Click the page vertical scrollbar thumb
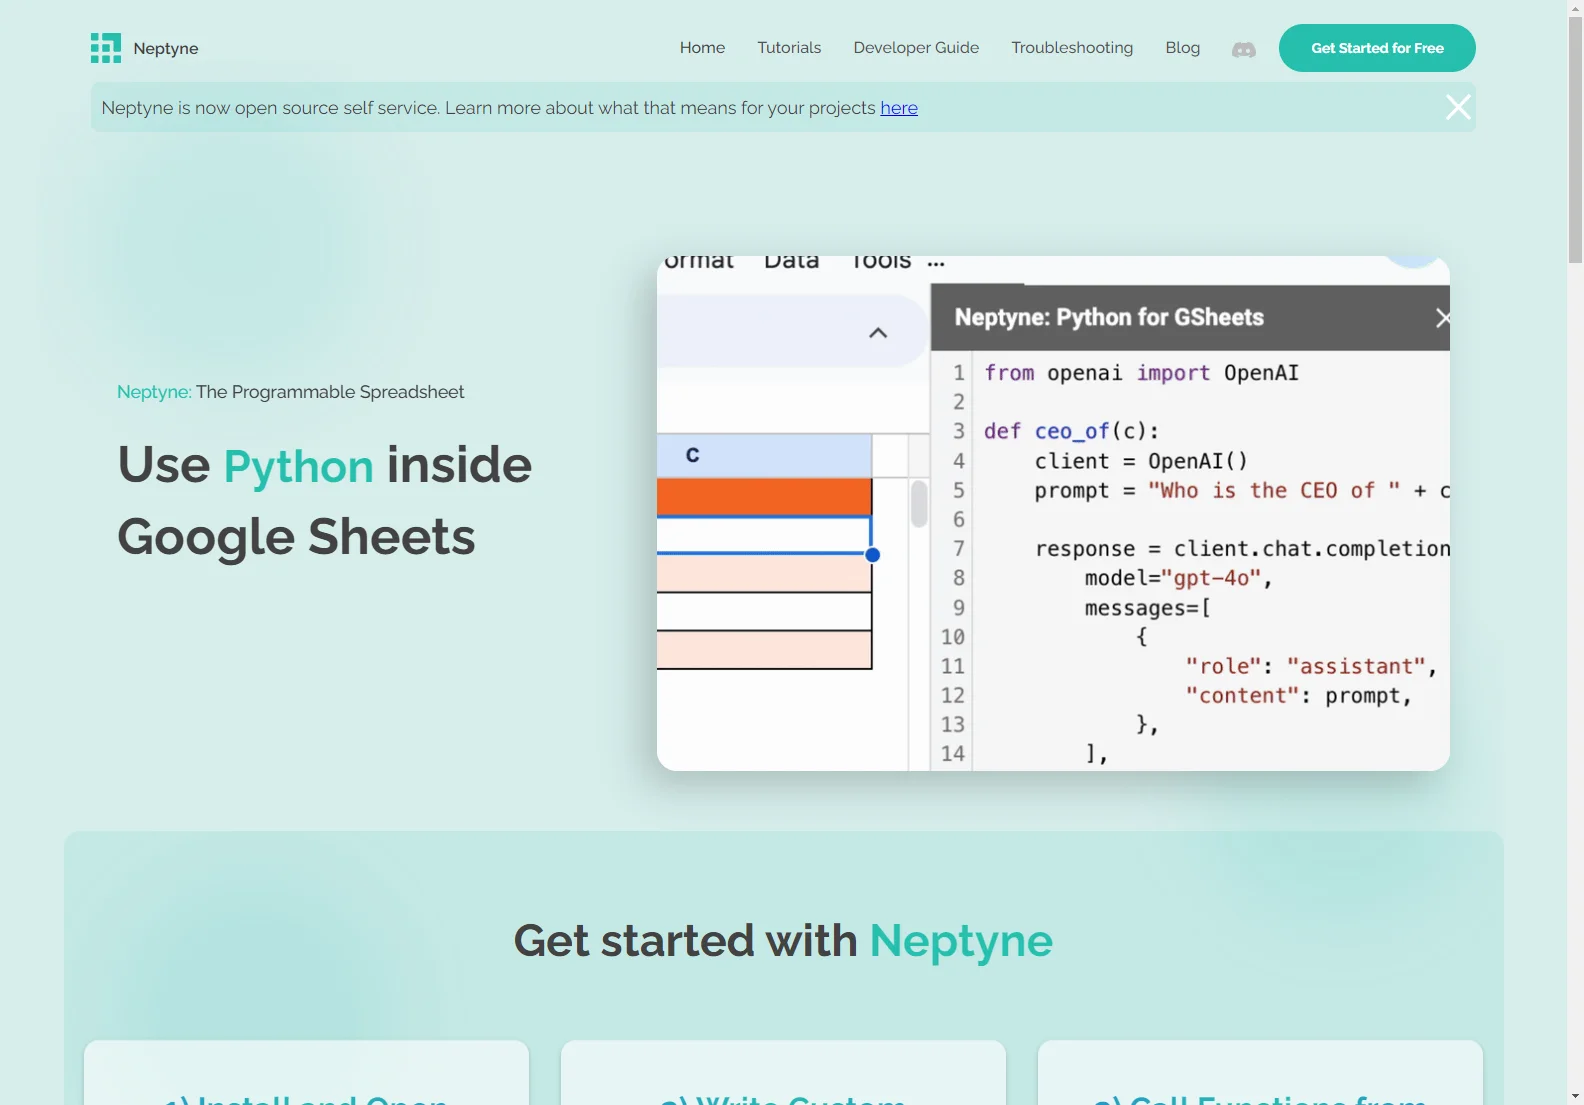 (x=1575, y=140)
